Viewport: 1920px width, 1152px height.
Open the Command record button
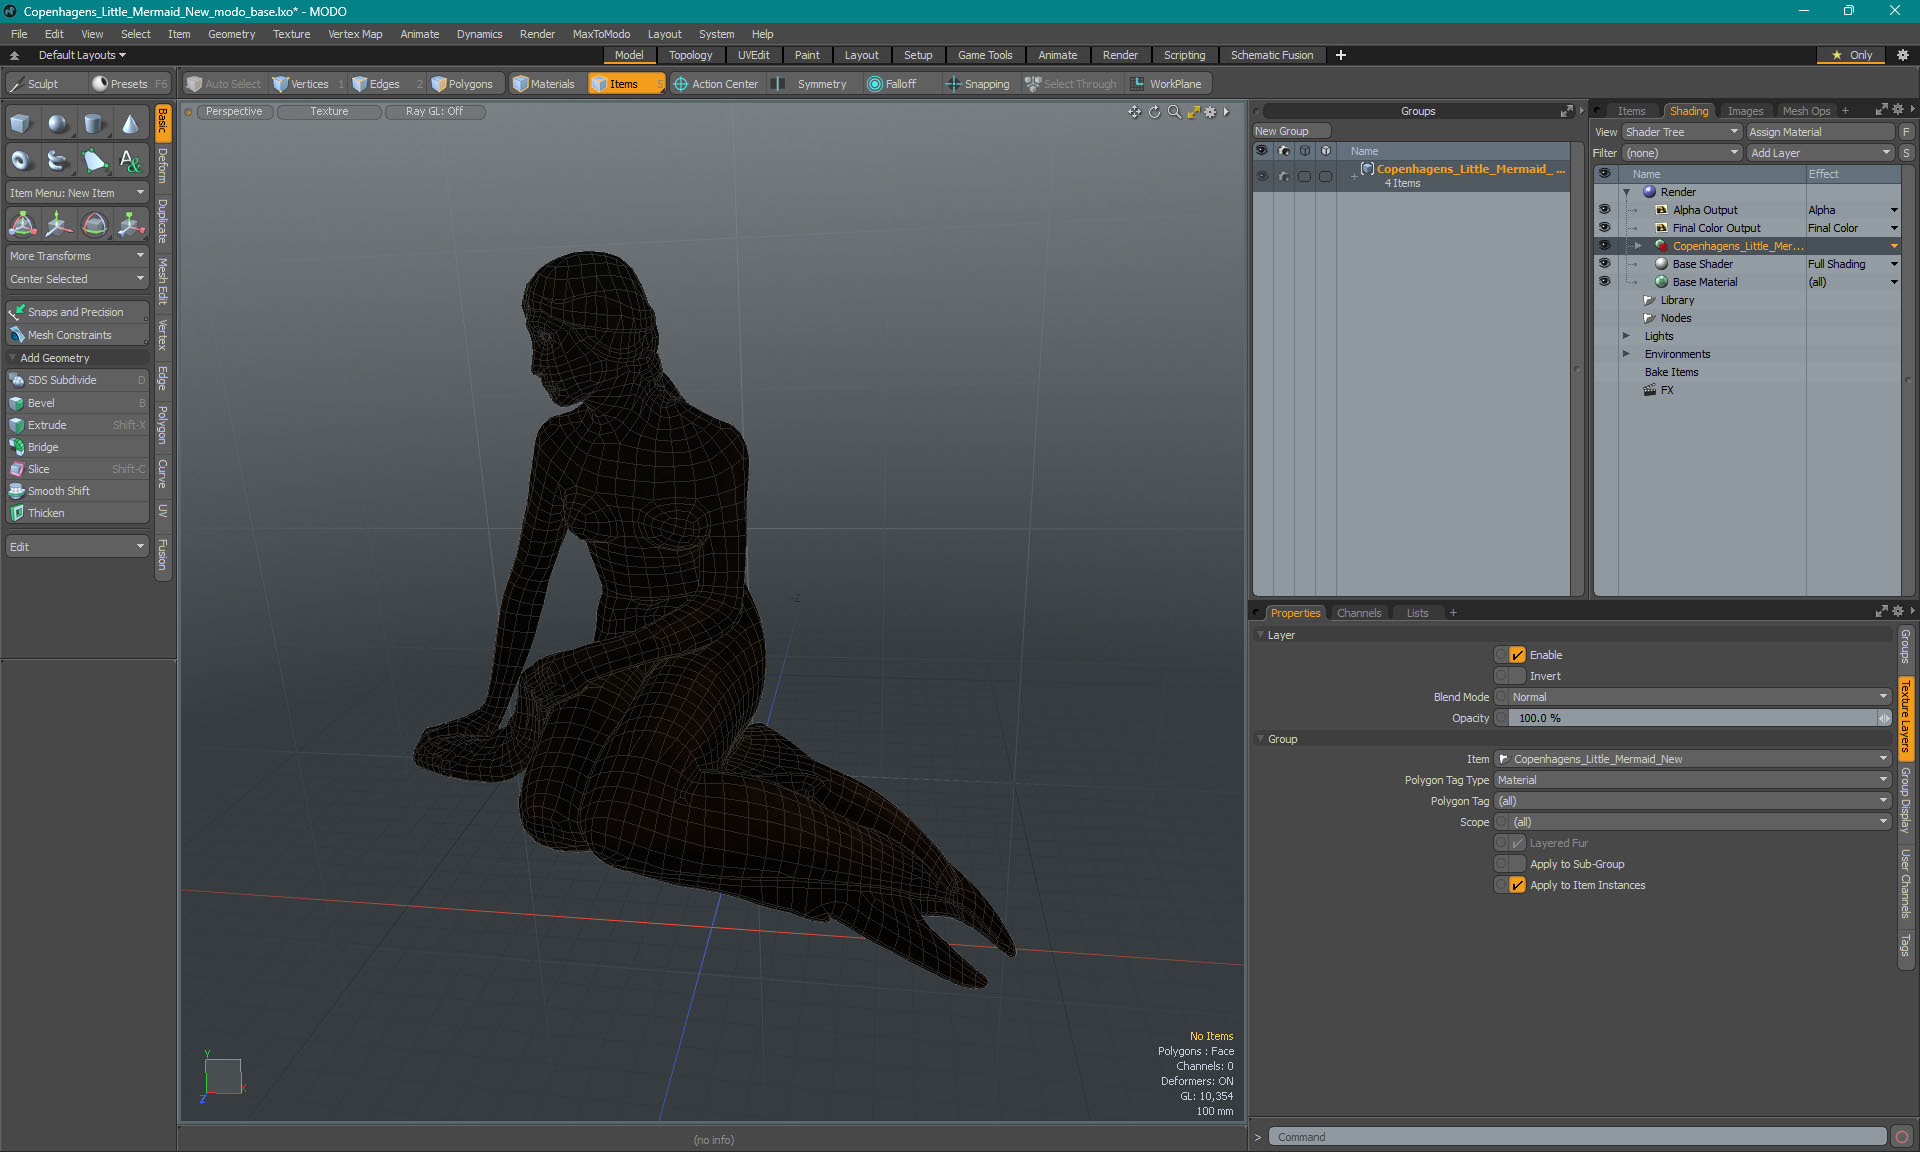1902,1137
